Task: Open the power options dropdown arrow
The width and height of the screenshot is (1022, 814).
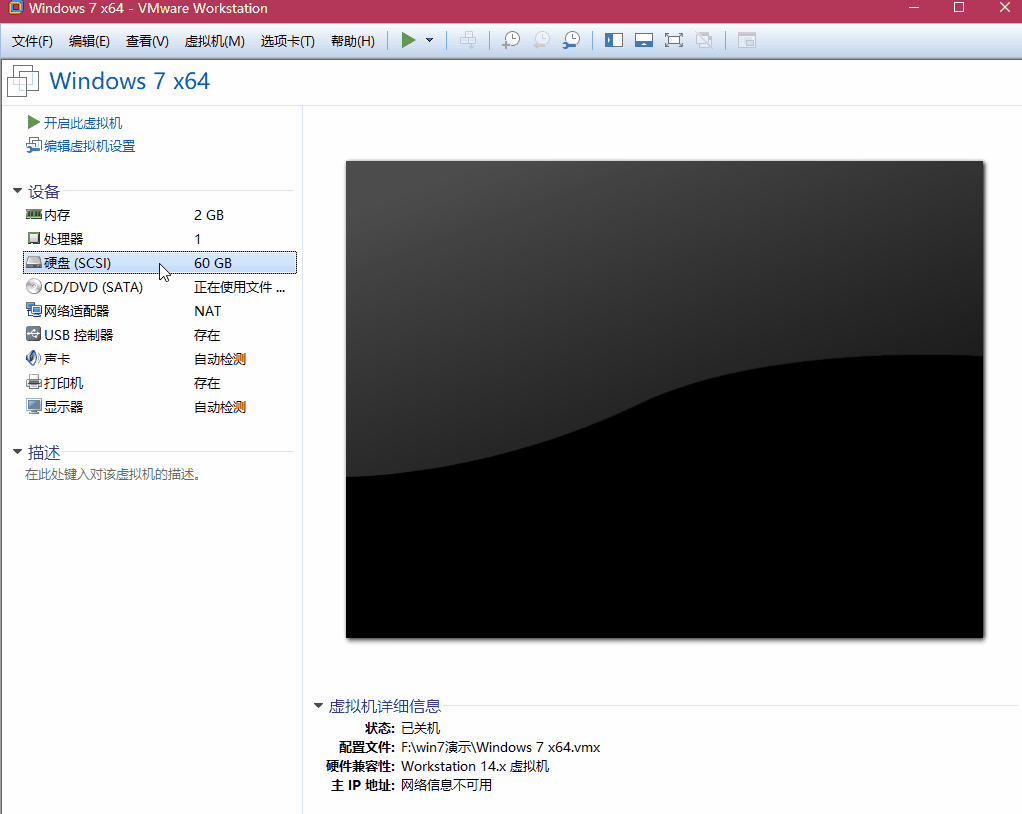Action: pos(430,40)
